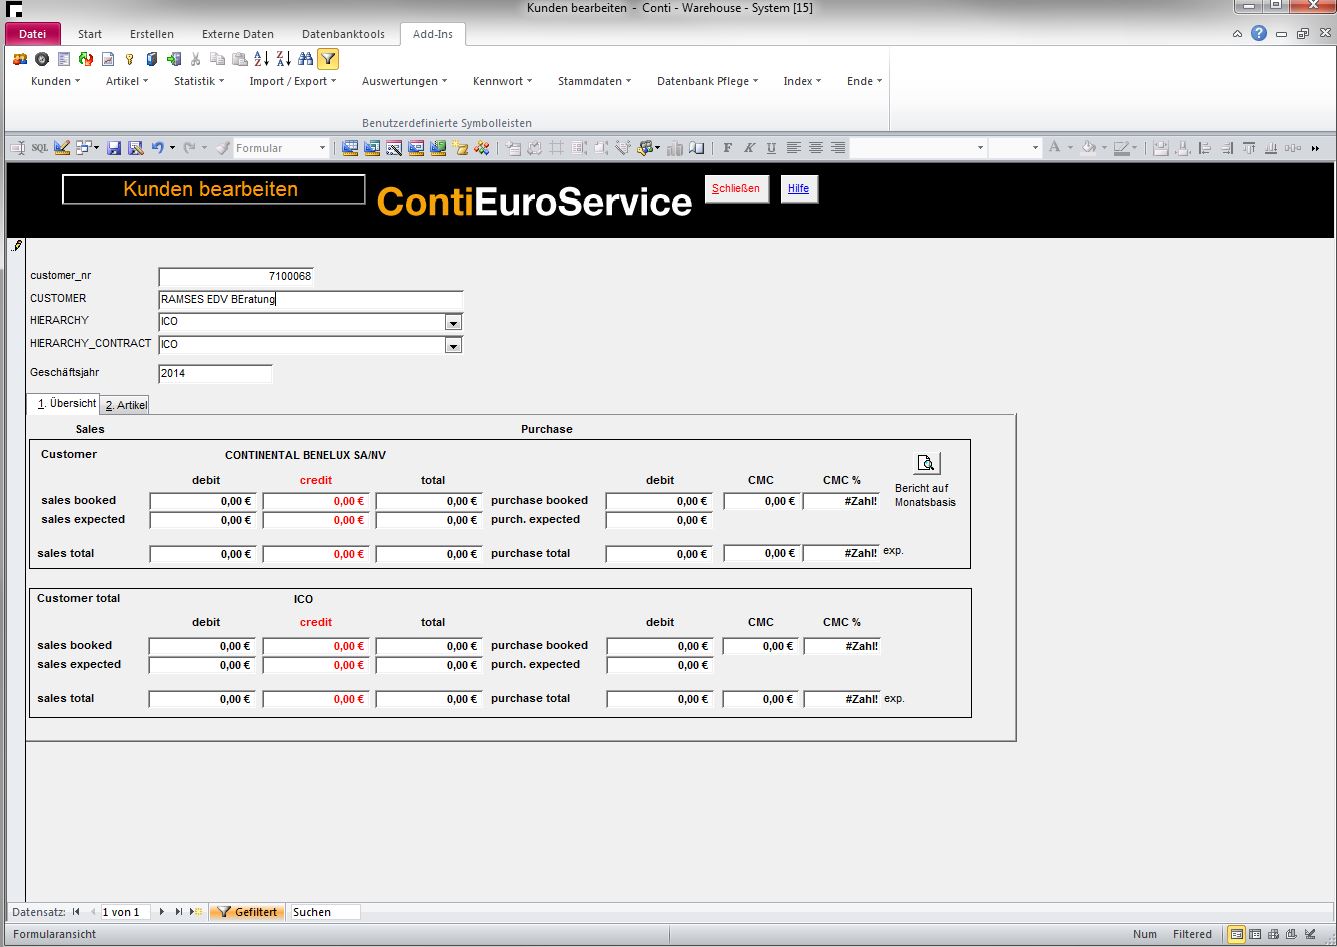
Task: Click the Suchen search box
Action: pos(324,912)
